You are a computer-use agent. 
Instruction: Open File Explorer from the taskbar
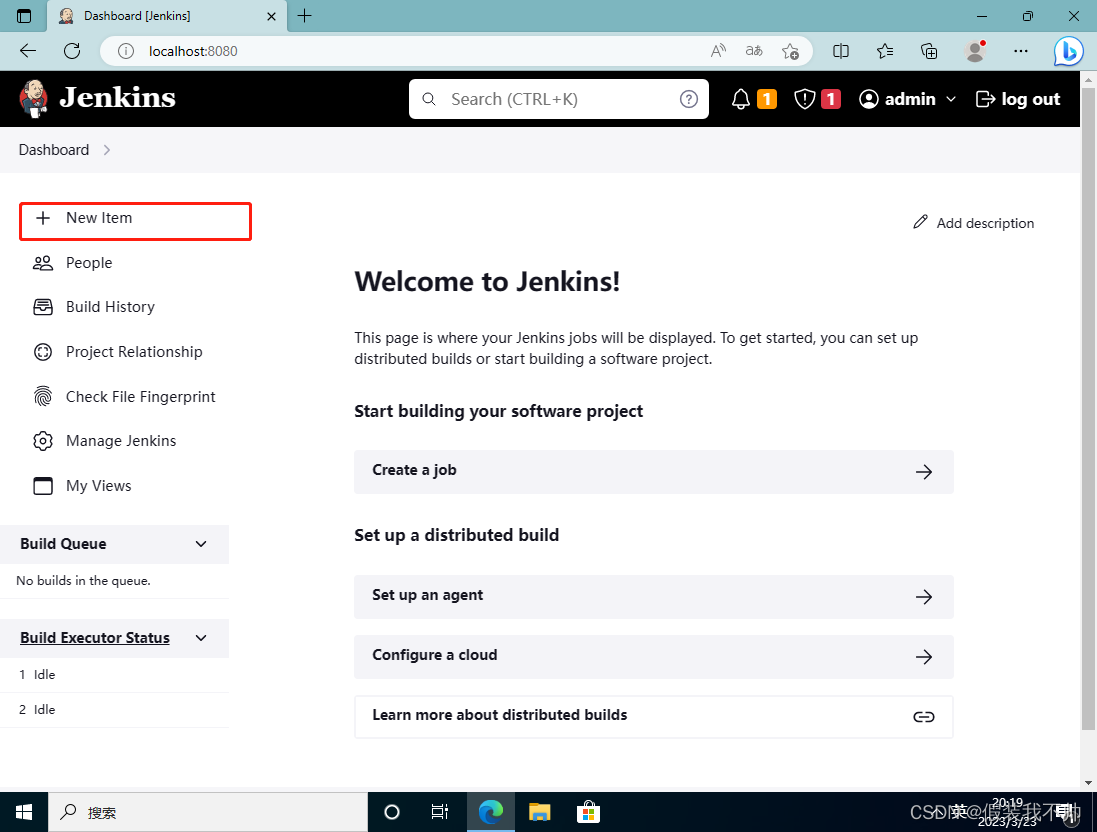(539, 812)
